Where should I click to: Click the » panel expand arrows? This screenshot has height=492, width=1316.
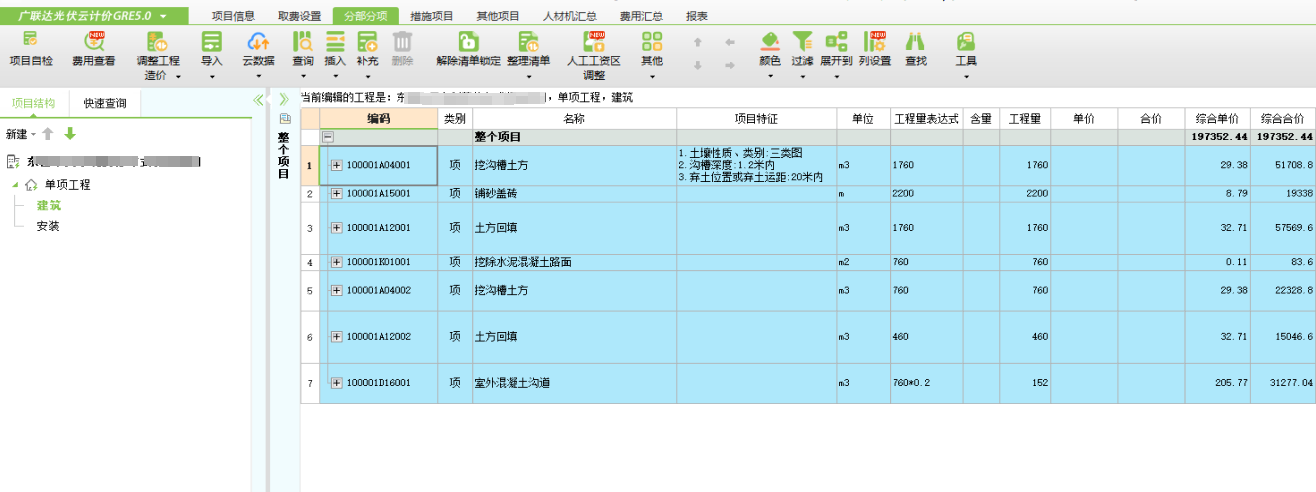click(284, 99)
